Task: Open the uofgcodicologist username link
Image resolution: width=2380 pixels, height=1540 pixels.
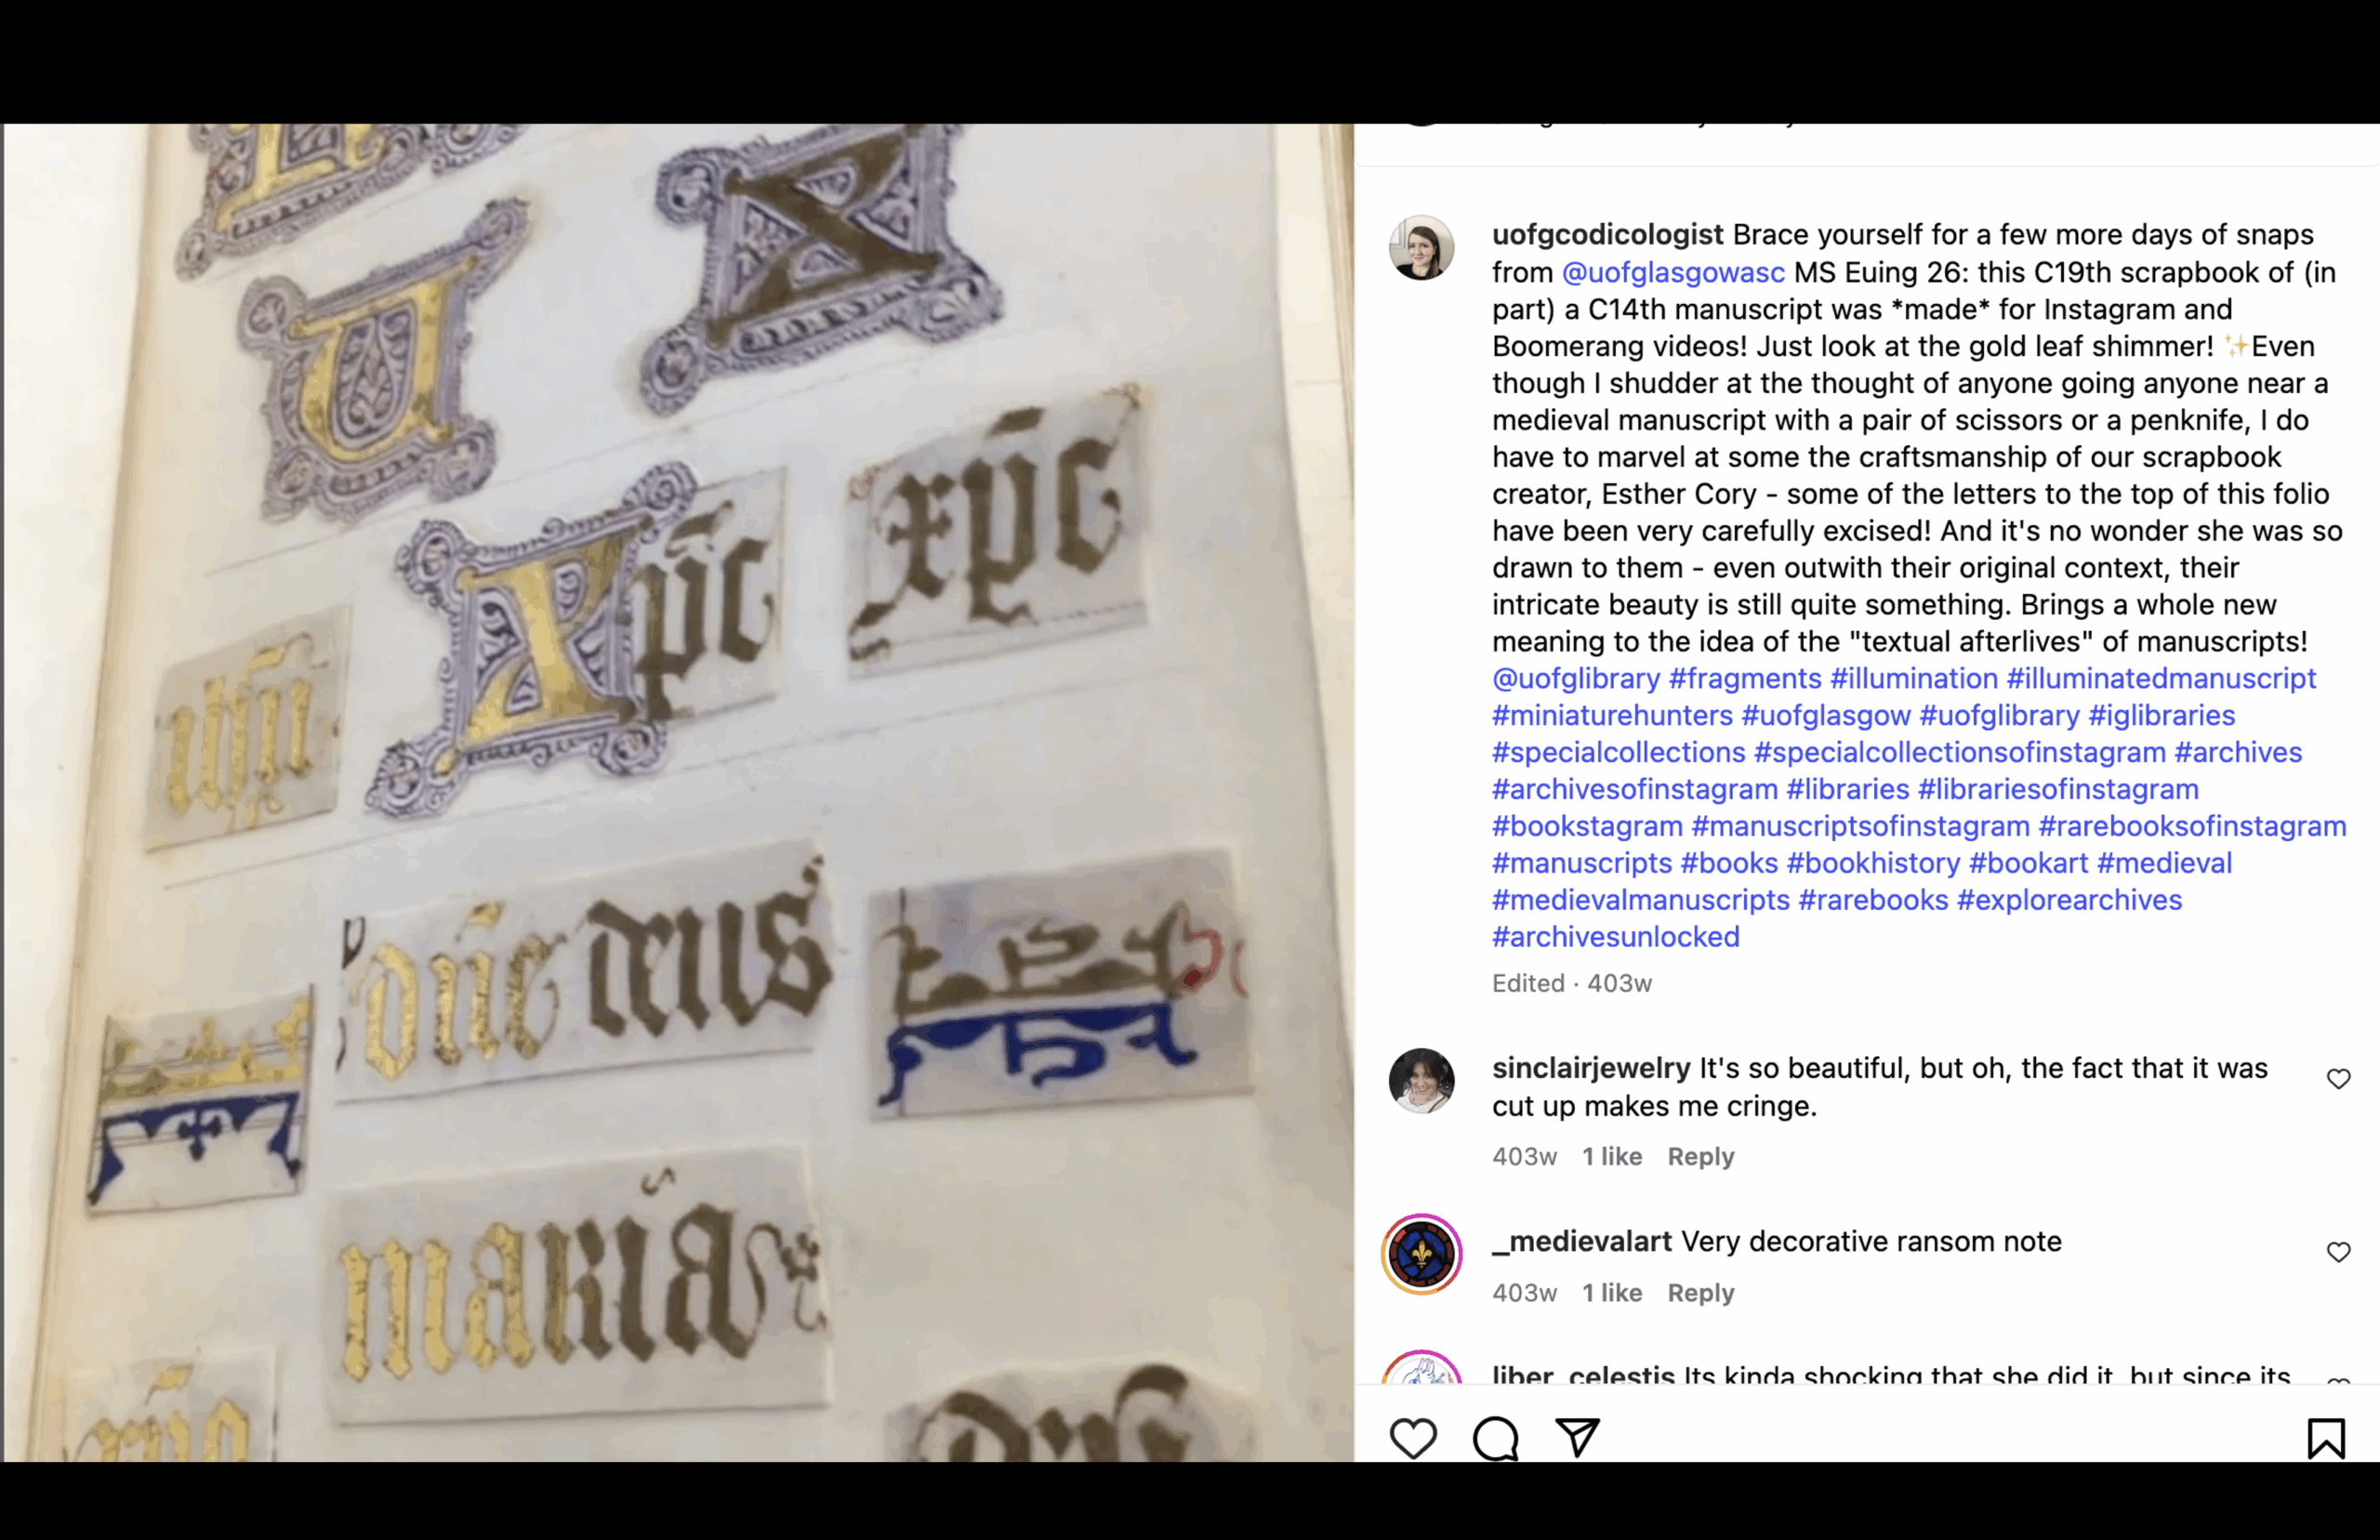Action: click(x=1607, y=234)
